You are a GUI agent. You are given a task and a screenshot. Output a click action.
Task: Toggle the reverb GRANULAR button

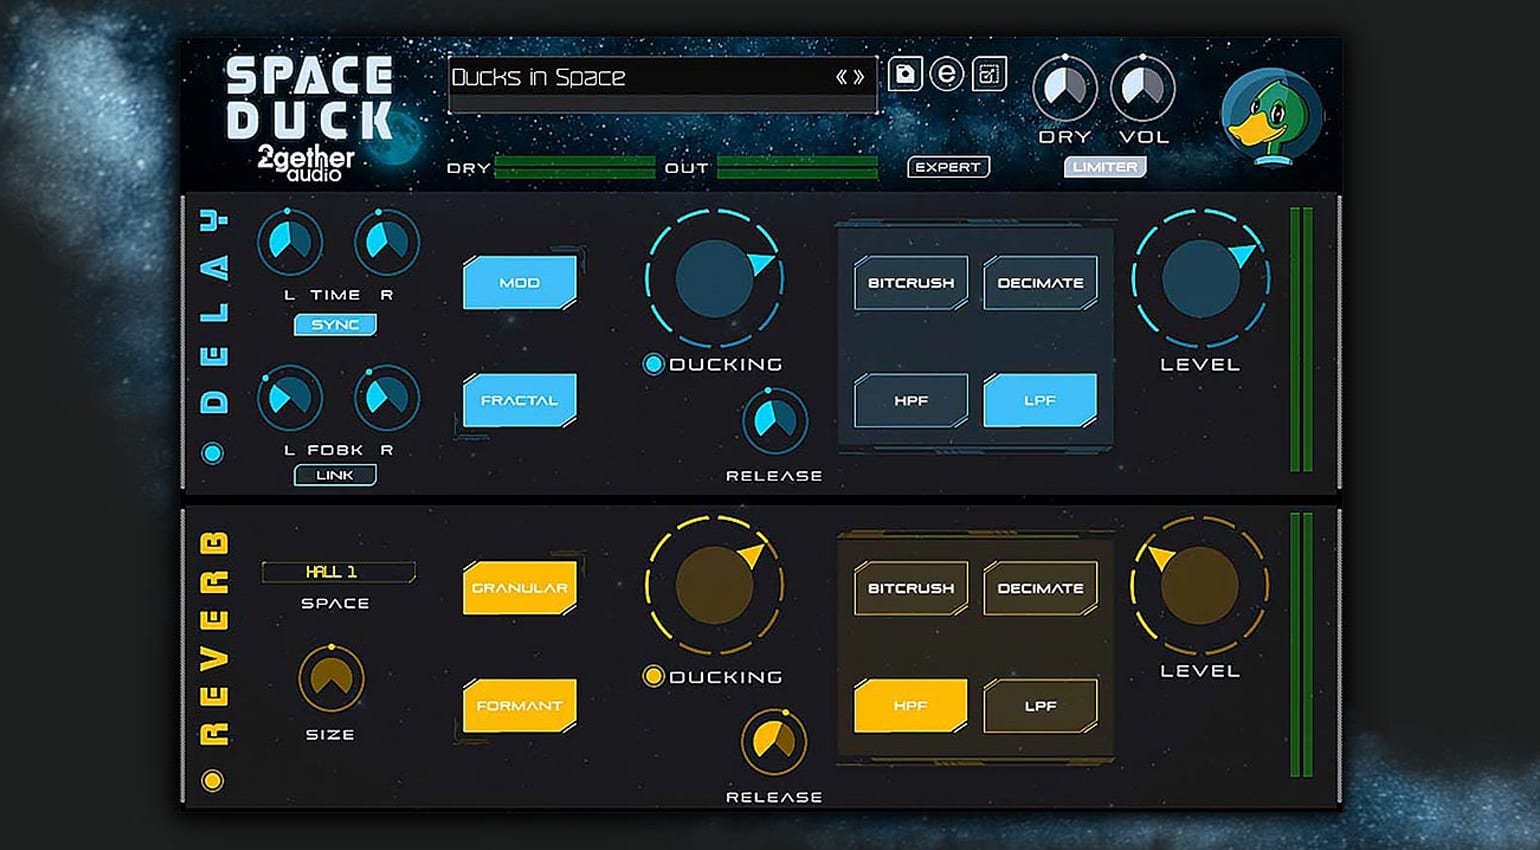(520, 588)
